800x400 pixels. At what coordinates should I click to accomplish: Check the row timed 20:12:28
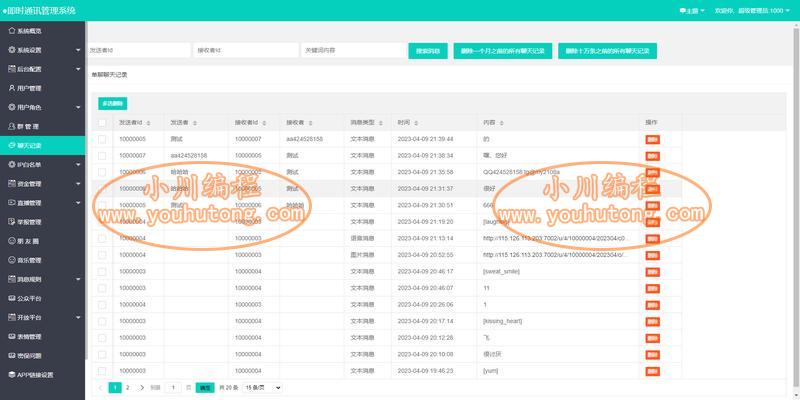click(102, 338)
